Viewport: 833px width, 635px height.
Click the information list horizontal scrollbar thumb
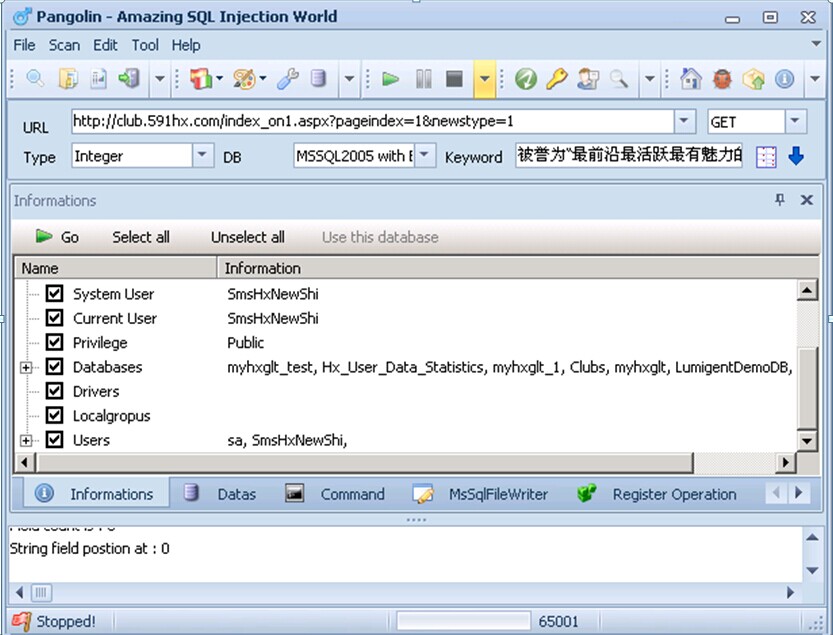click(364, 463)
